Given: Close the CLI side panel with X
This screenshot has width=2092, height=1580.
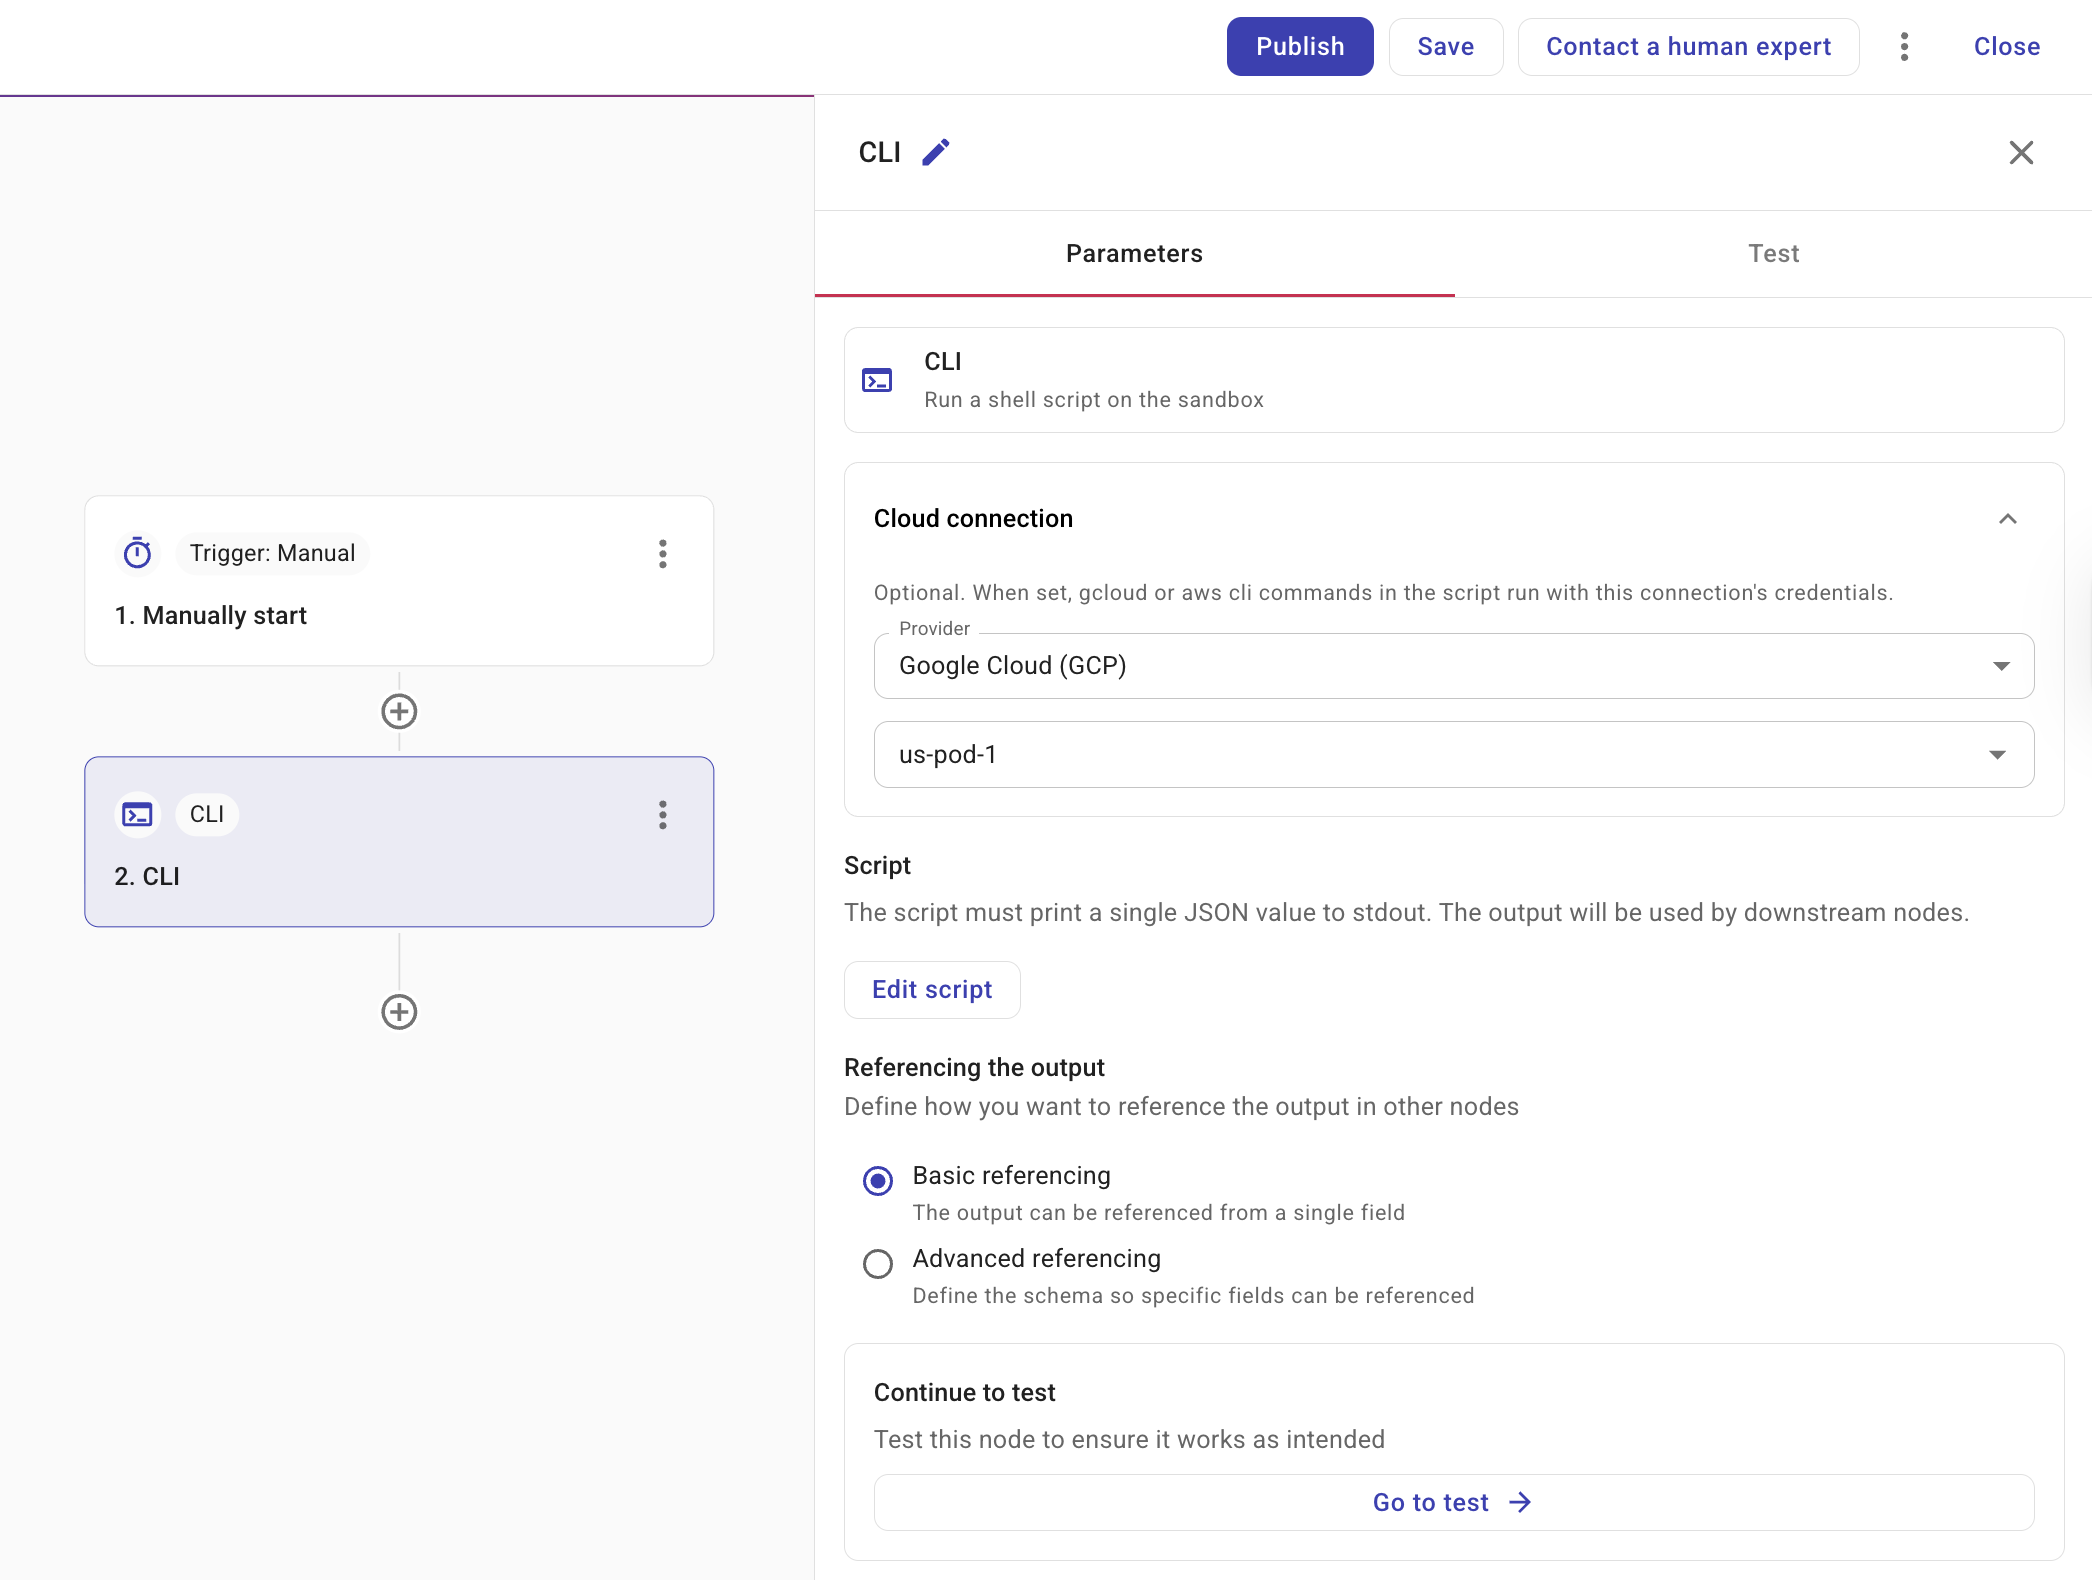Looking at the screenshot, I should pyautogui.click(x=2021, y=153).
